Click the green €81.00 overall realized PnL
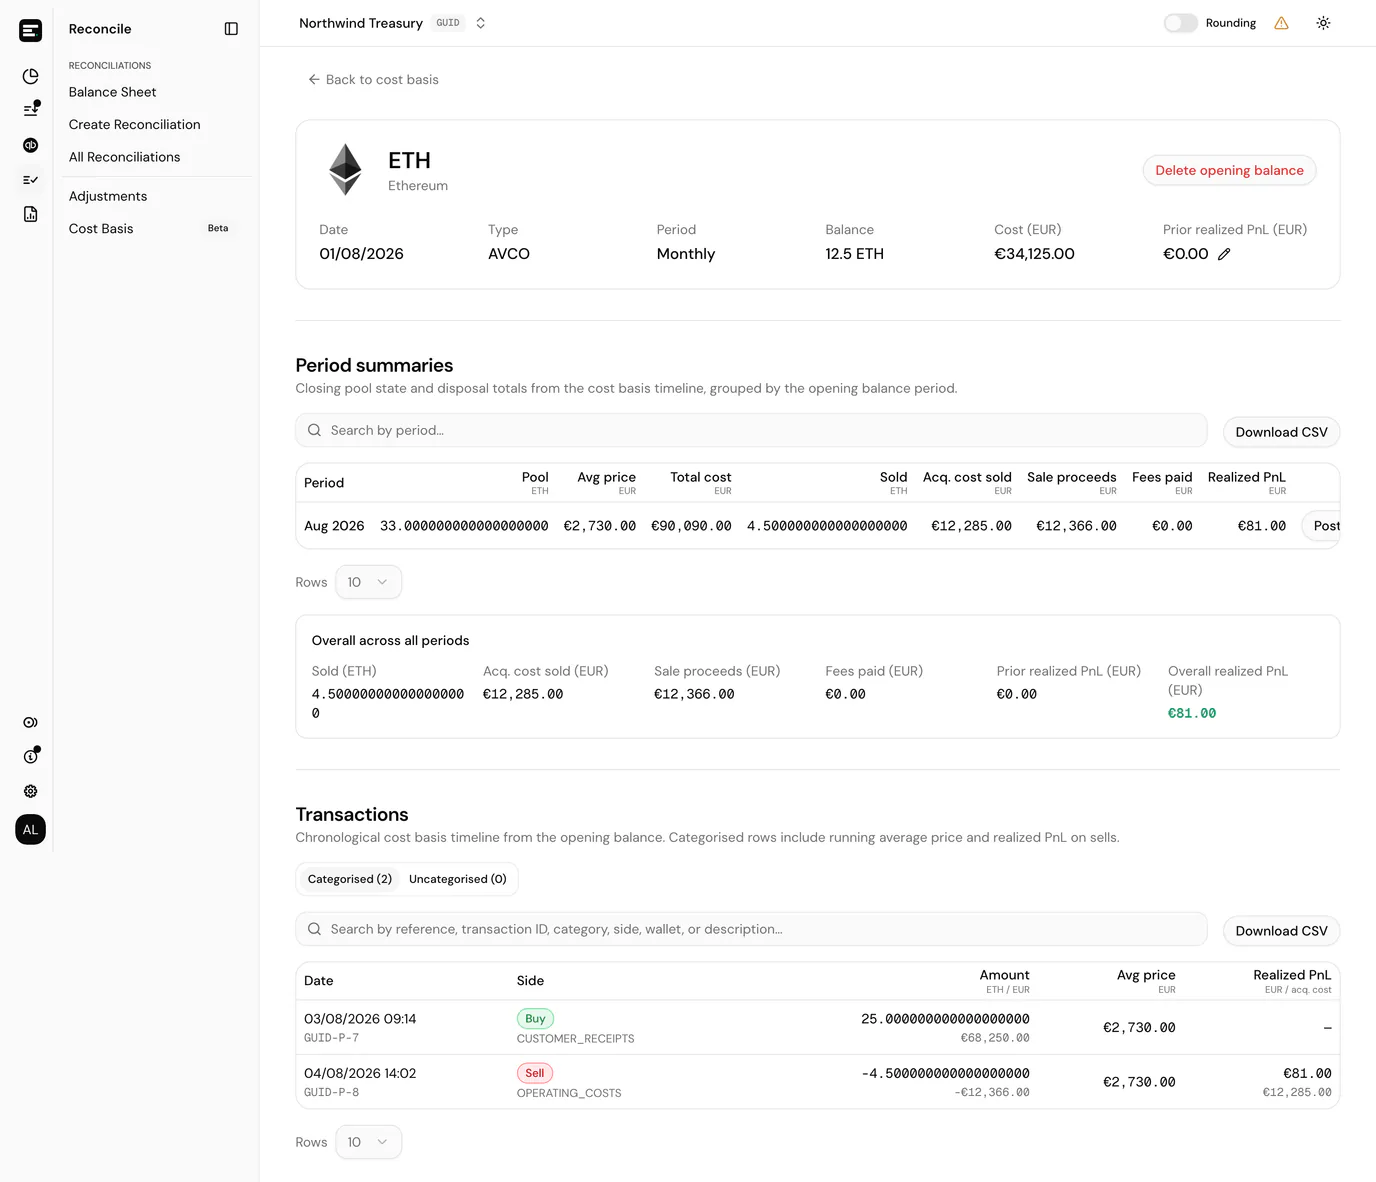This screenshot has height=1182, width=1376. (x=1192, y=713)
